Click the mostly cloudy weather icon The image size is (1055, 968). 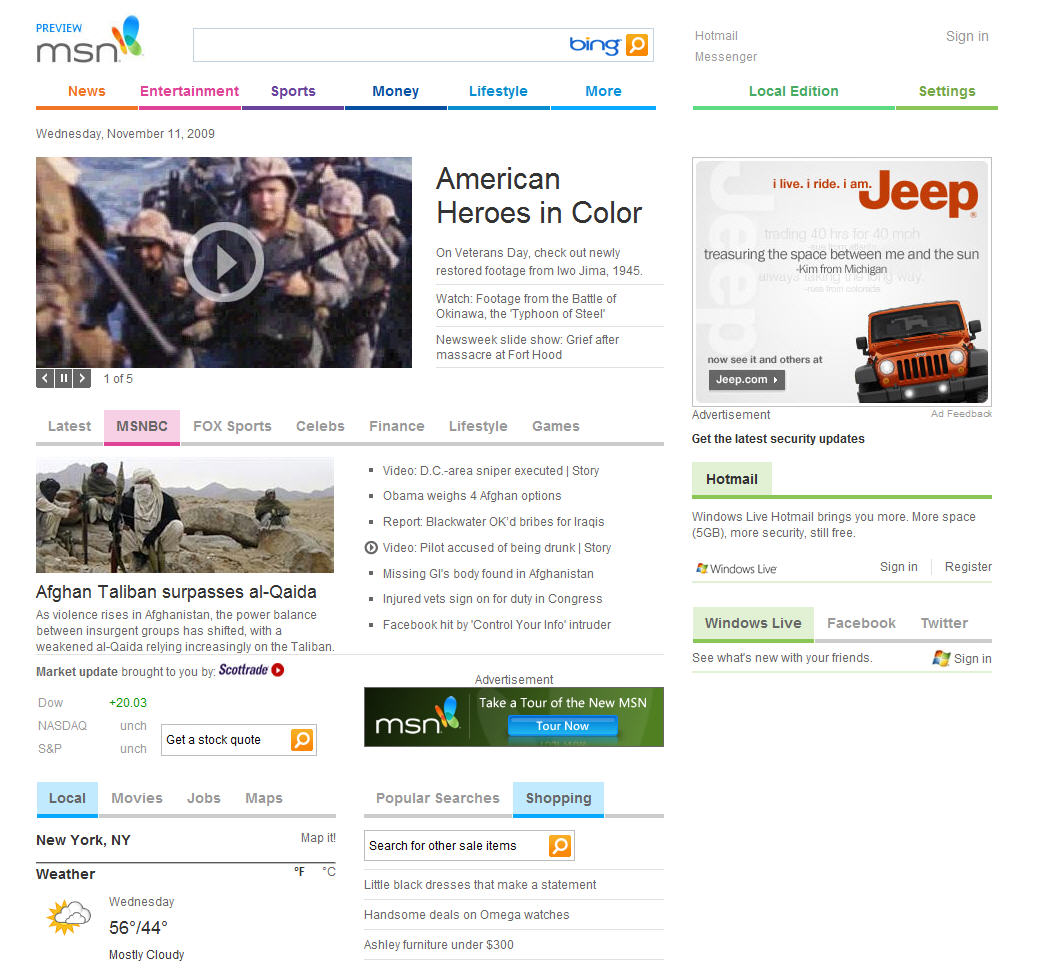pyautogui.click(x=69, y=916)
